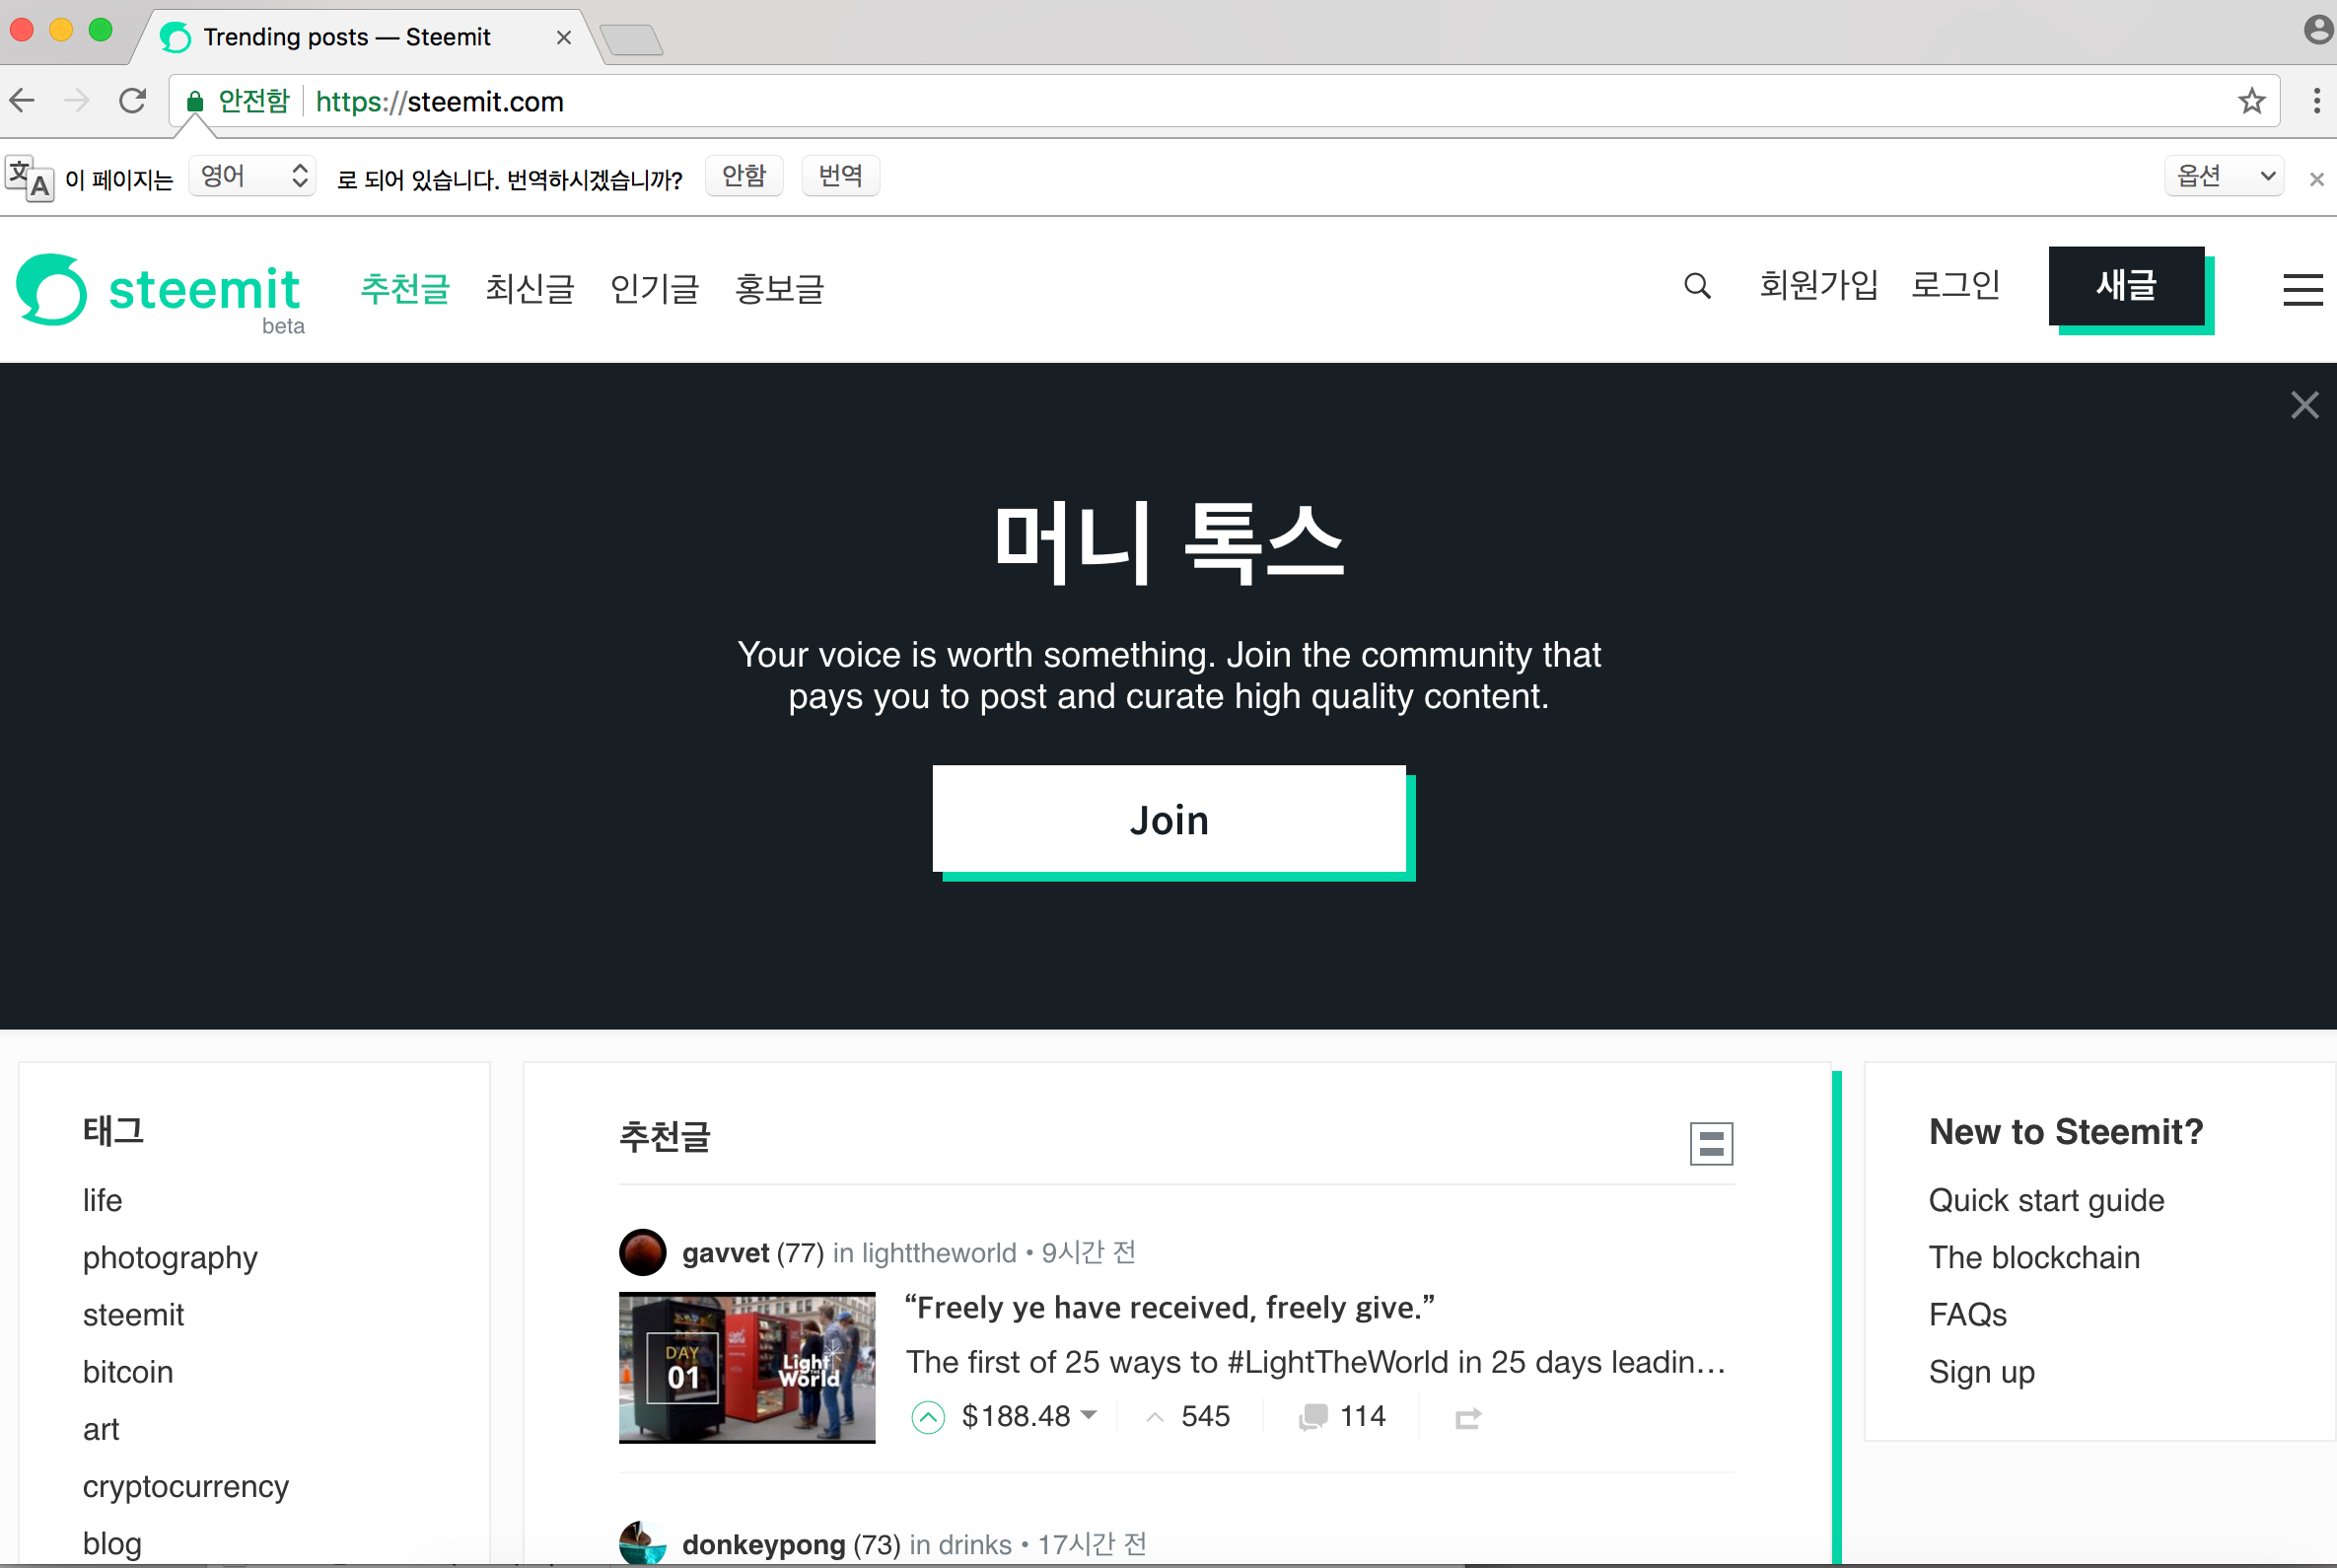Click the browser back arrow
Viewport: 2337px width, 1568px height.
pos(22,101)
